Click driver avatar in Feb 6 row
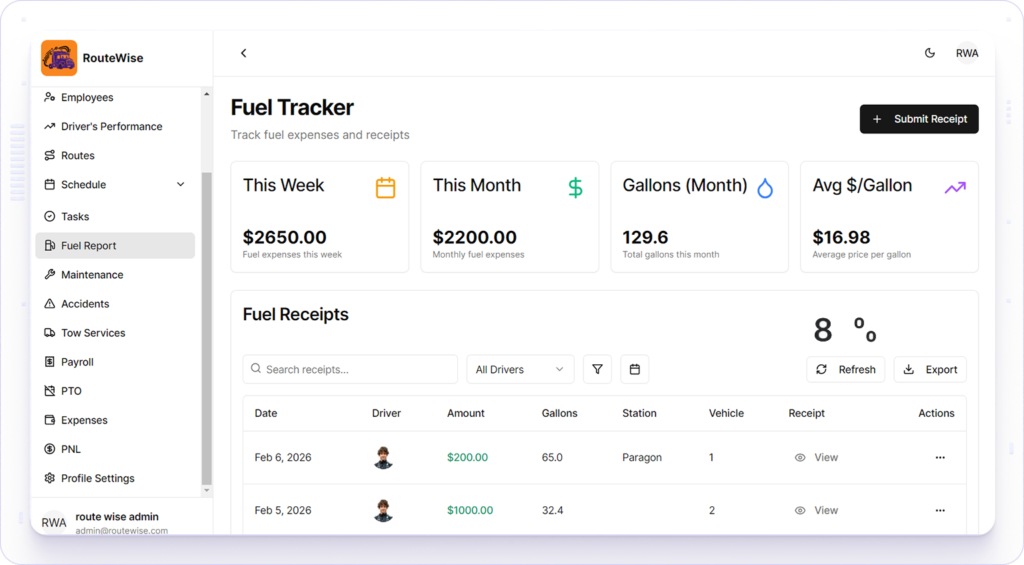The image size is (1024, 565). [x=383, y=457]
